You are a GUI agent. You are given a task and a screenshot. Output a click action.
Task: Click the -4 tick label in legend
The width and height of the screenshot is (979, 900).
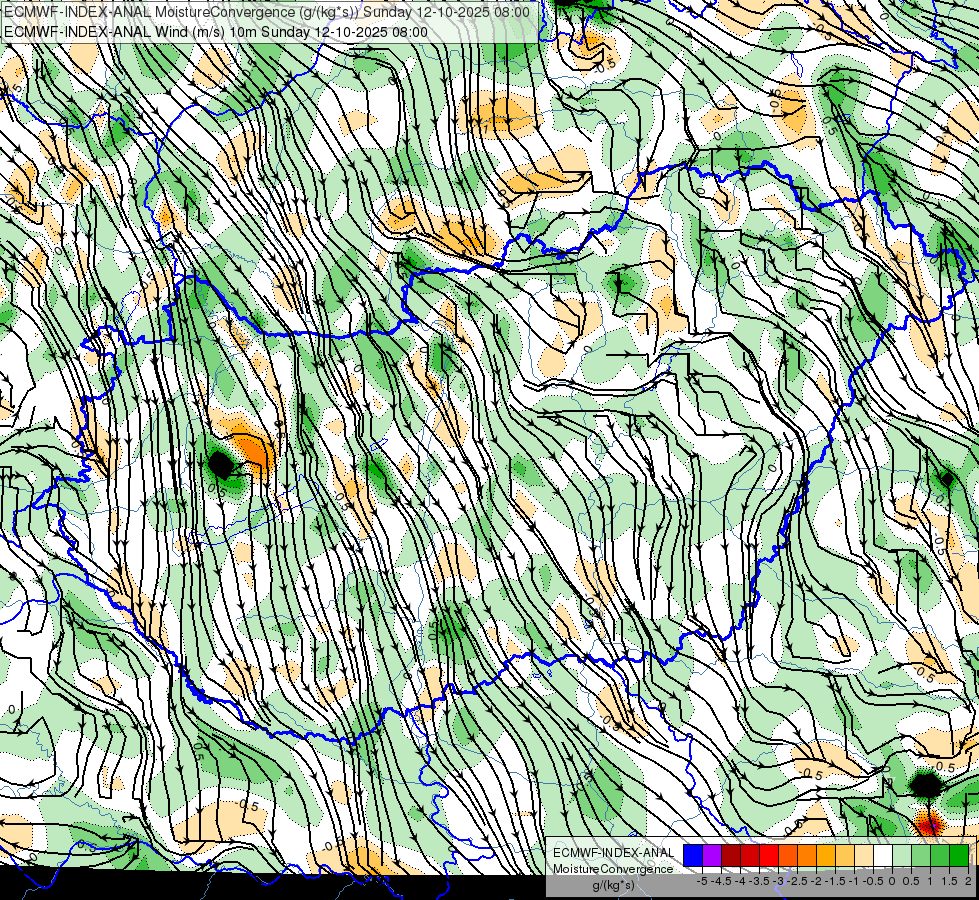coord(740,881)
